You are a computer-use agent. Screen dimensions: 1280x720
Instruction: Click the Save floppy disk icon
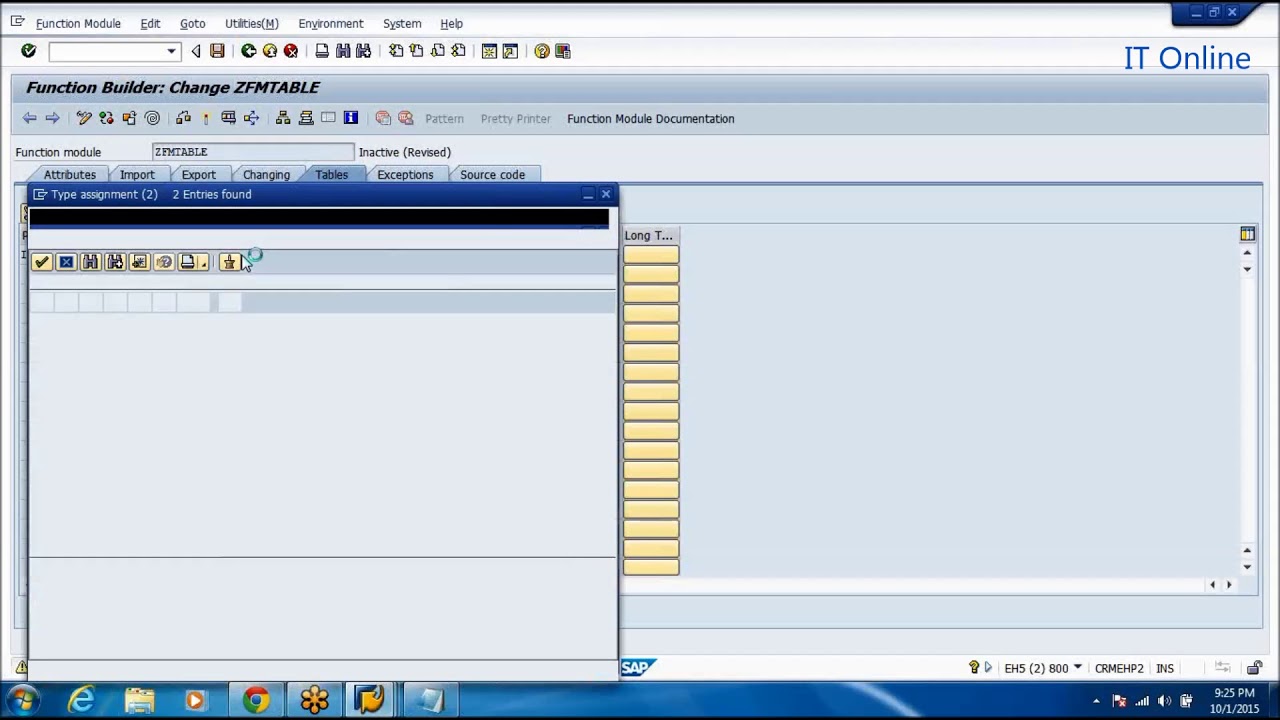(217, 51)
